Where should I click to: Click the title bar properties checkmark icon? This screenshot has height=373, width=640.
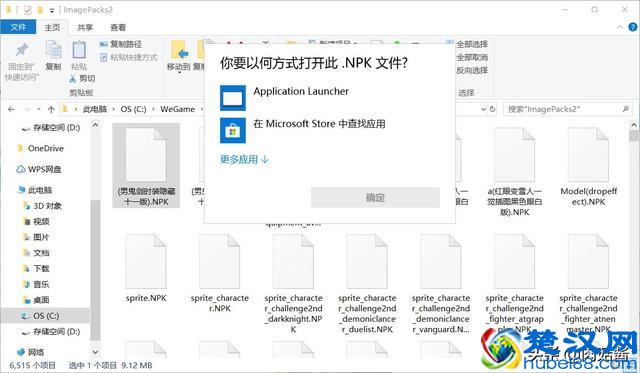coord(27,10)
